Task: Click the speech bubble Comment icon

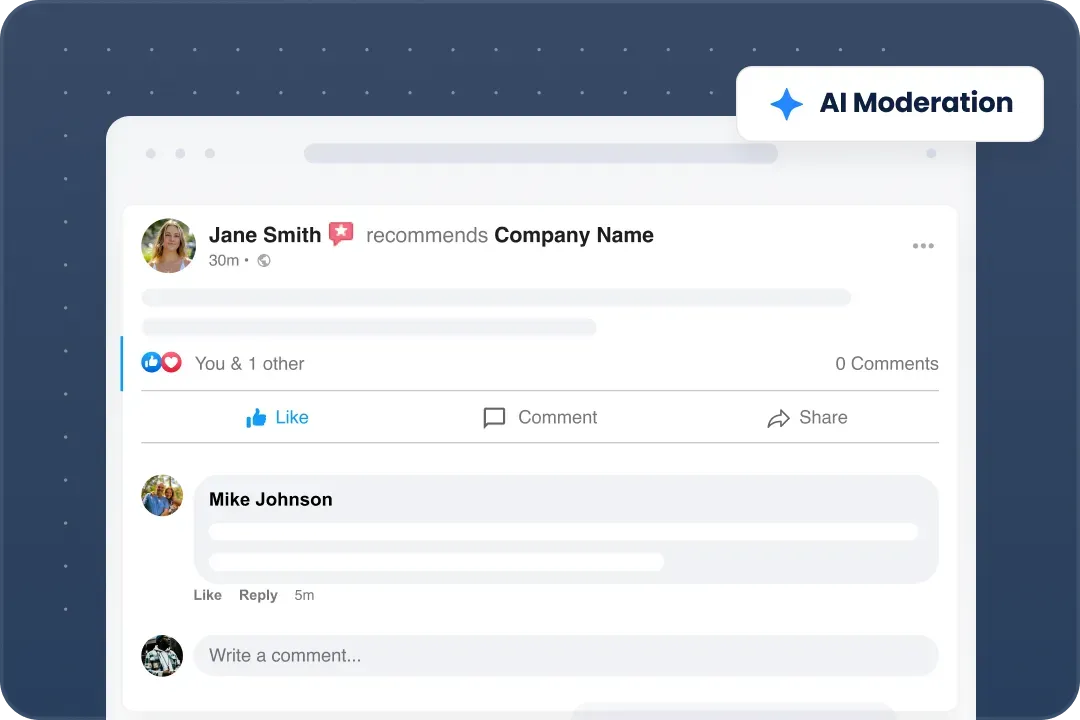Action: (494, 418)
